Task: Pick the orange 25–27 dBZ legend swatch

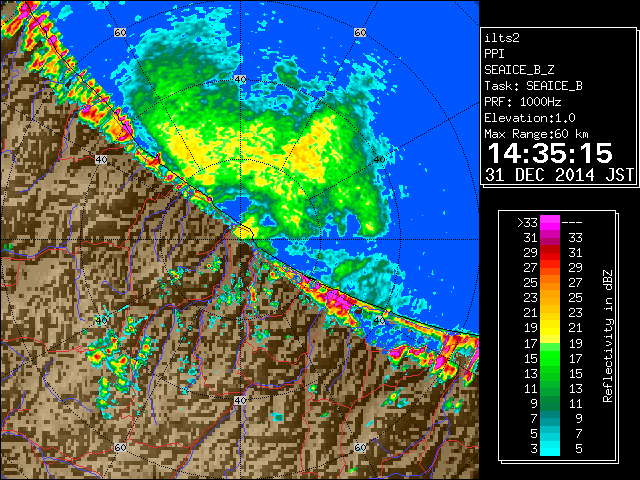Action: (550, 283)
